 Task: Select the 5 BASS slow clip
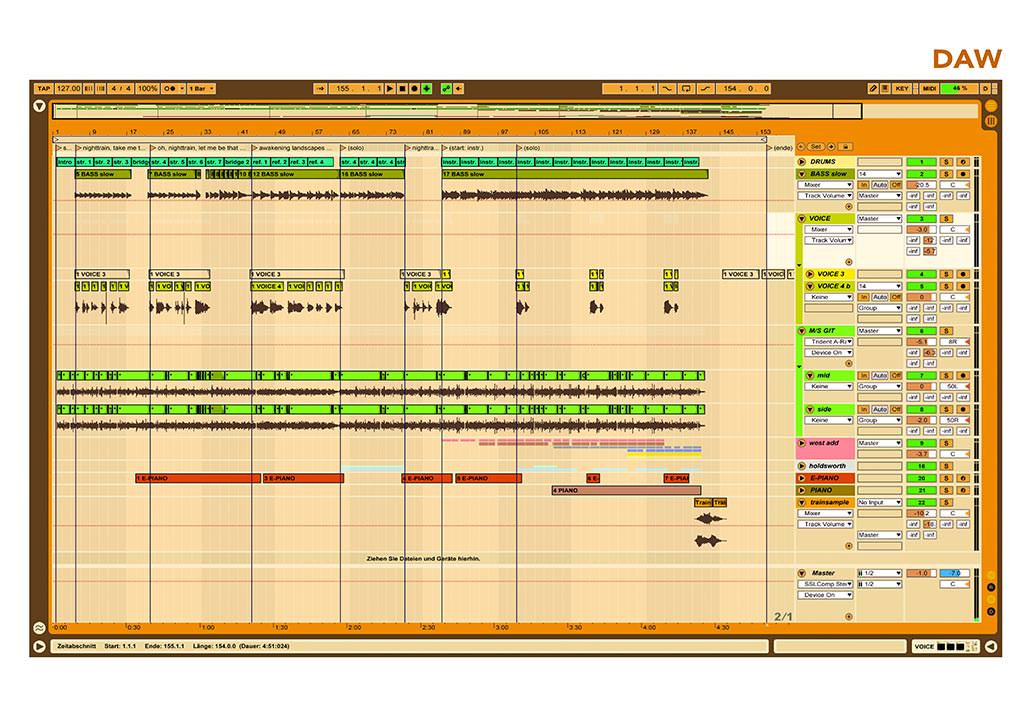pos(103,175)
